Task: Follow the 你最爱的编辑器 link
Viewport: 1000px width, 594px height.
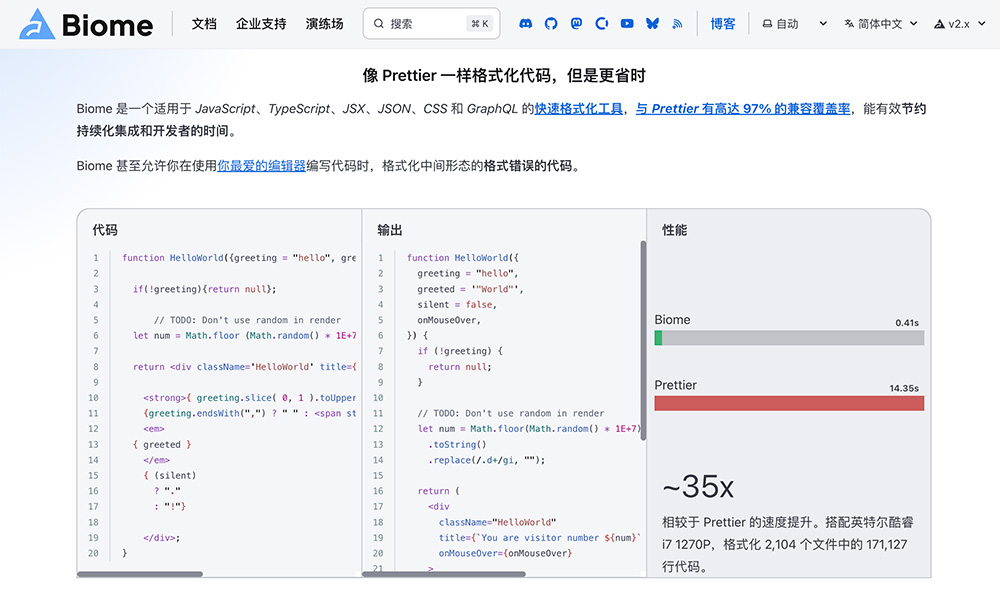Action: [261, 166]
